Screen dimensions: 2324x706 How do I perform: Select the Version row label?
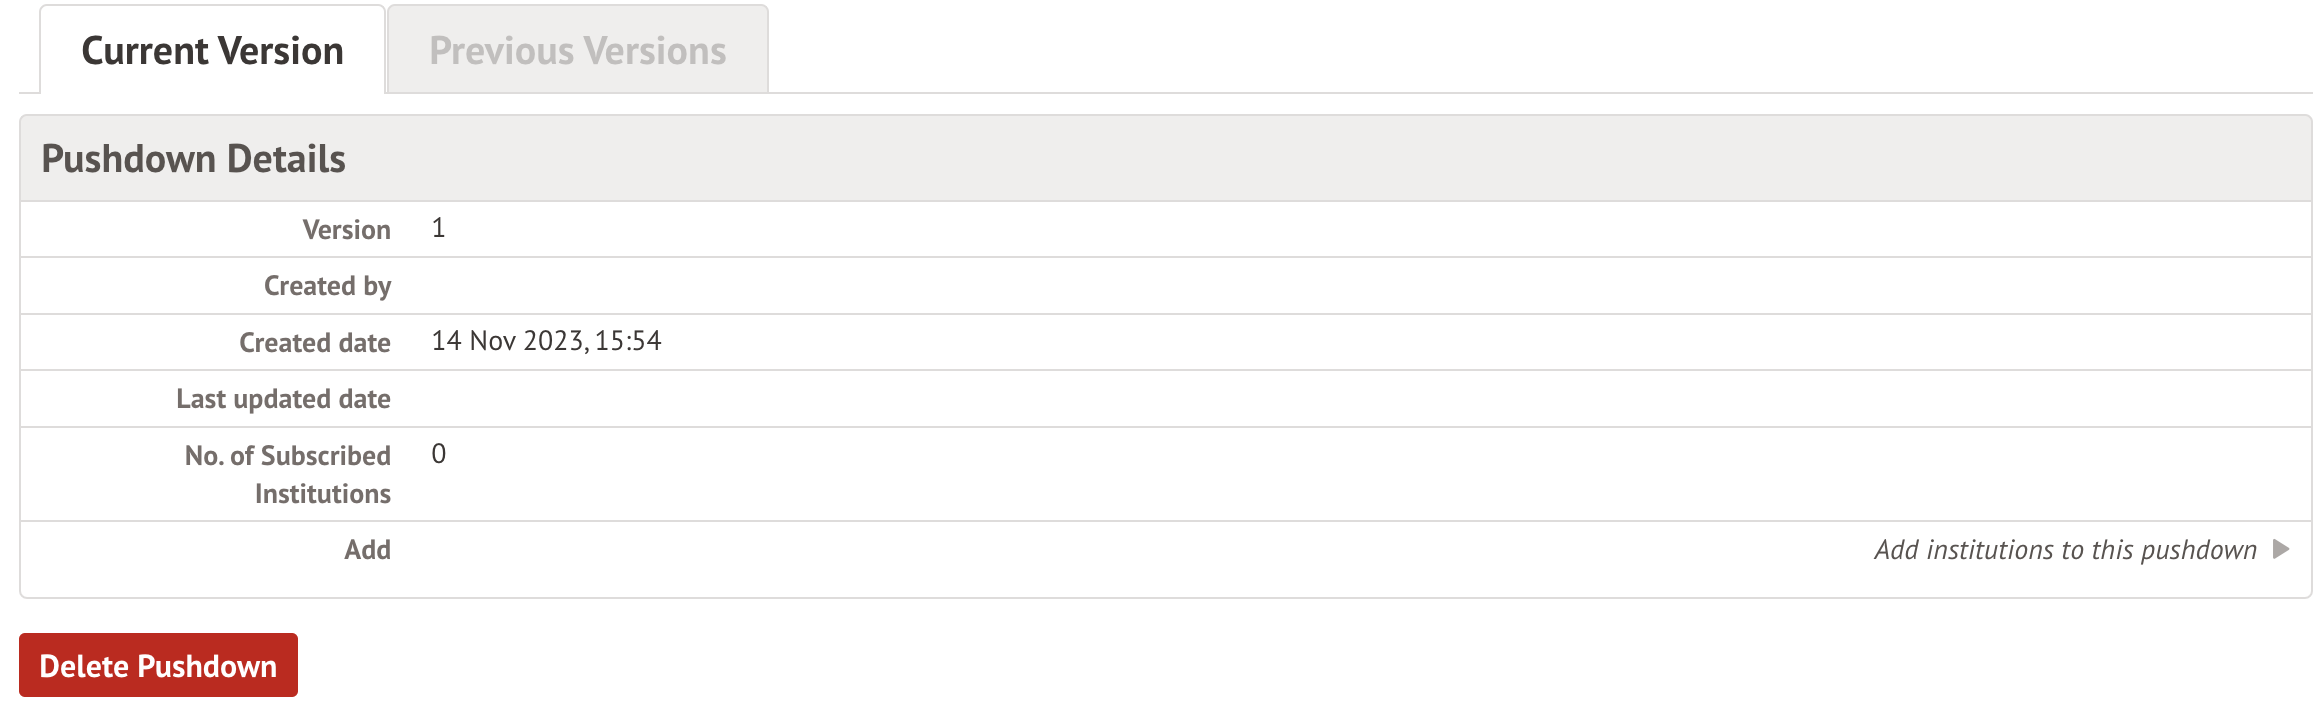tap(346, 230)
